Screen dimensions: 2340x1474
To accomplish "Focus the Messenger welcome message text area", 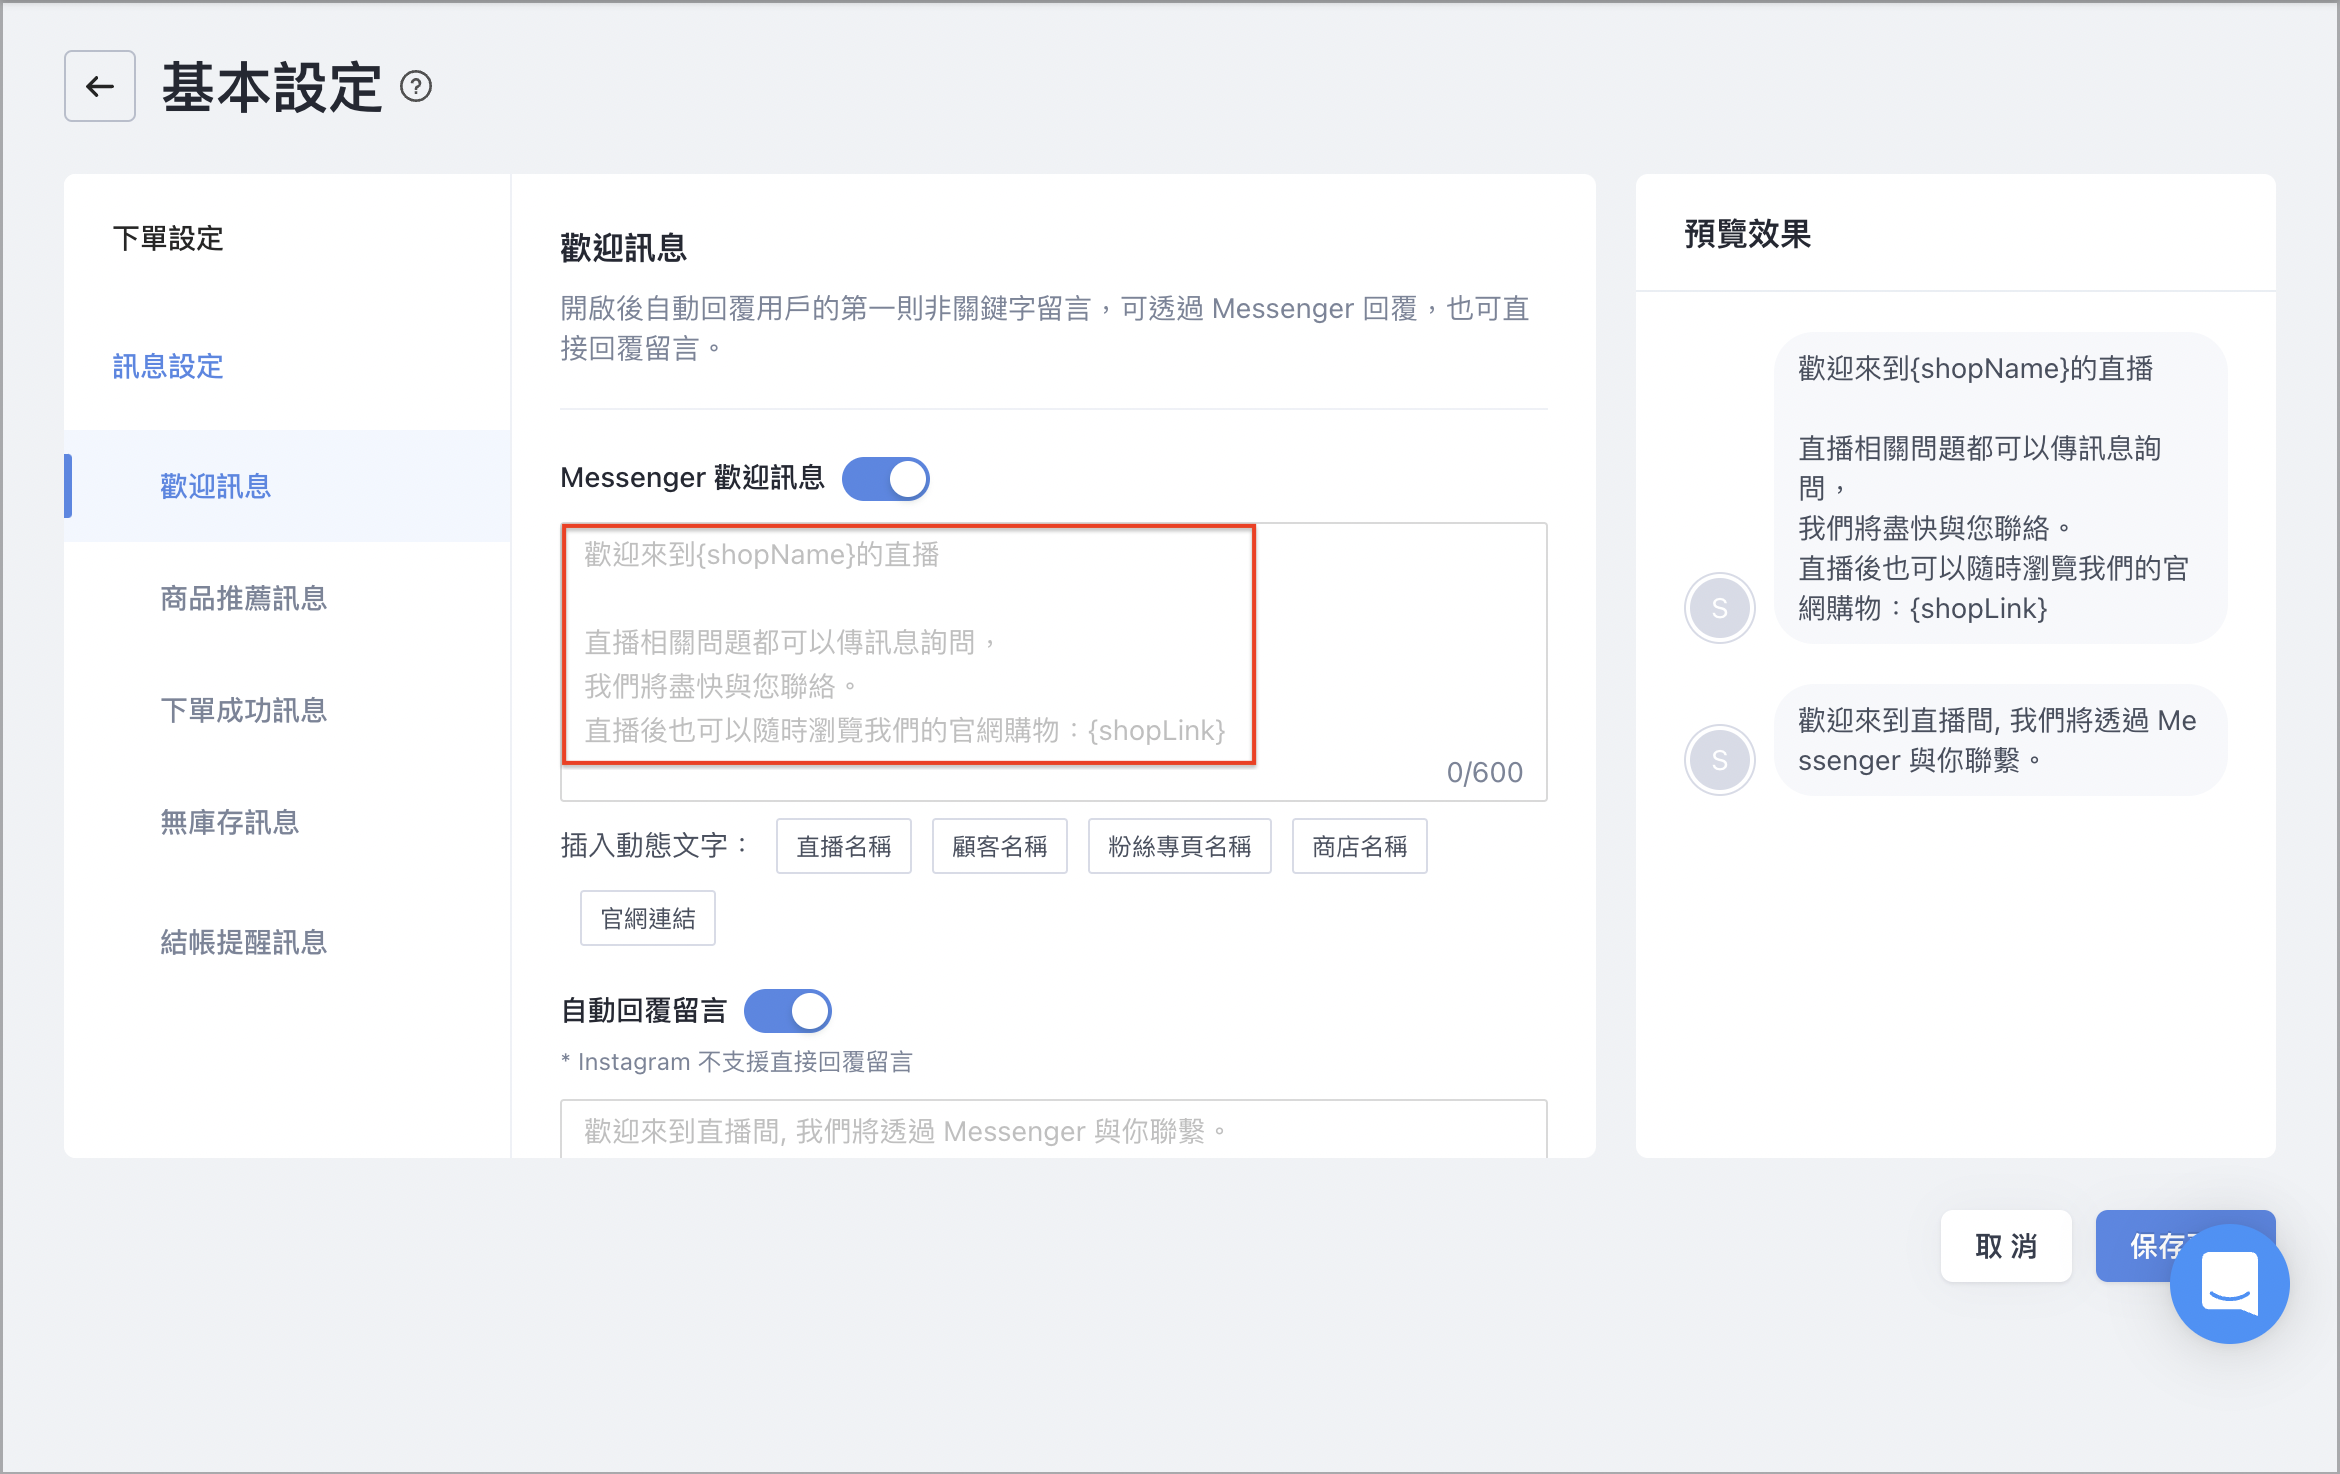I will [1054, 662].
